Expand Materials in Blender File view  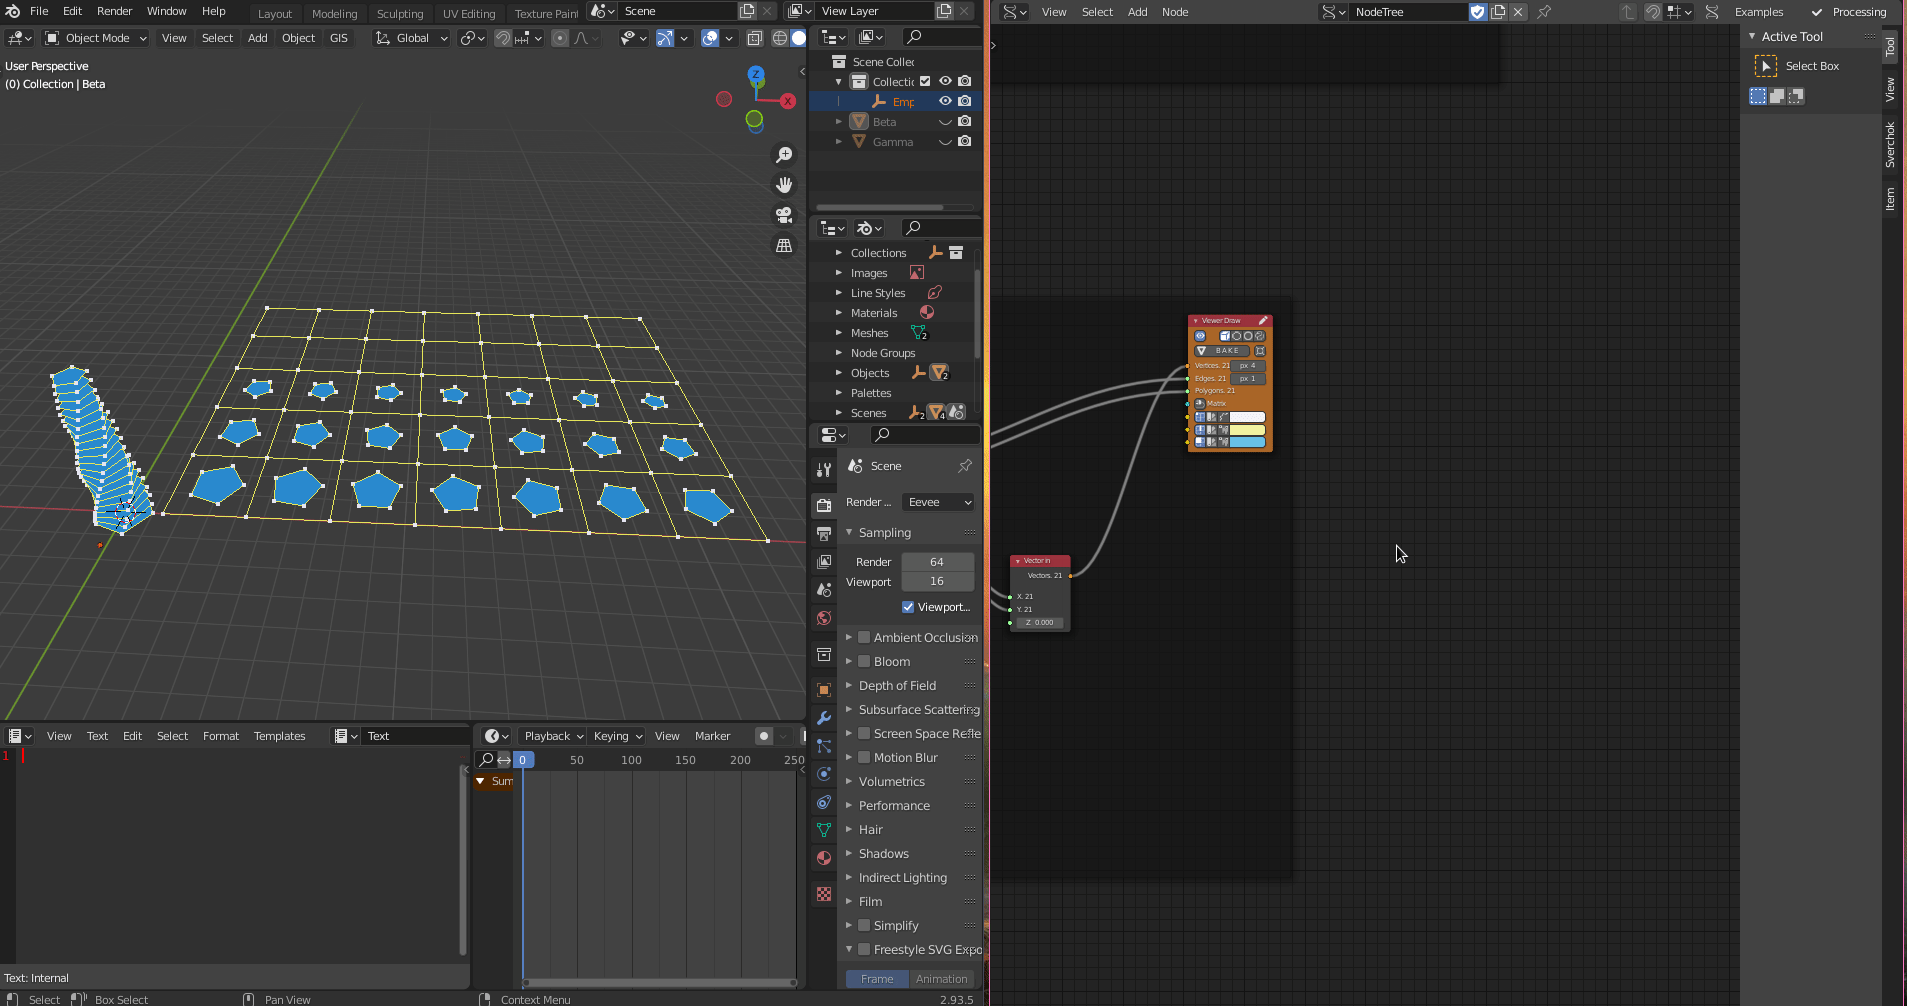coord(838,313)
